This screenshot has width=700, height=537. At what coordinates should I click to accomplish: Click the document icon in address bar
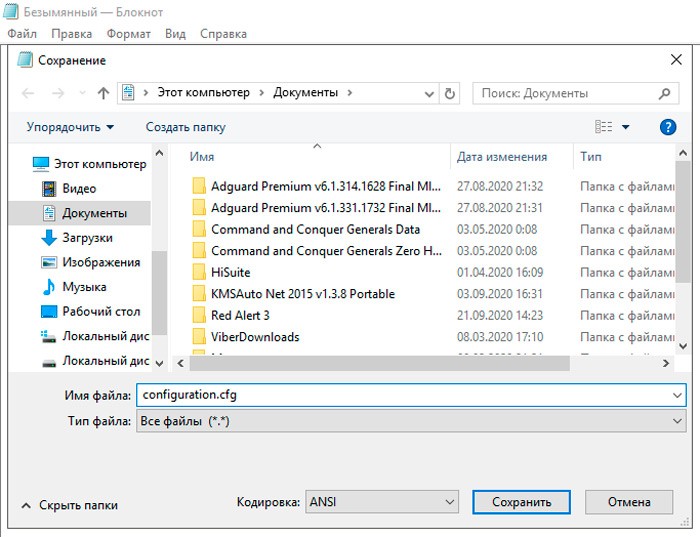[129, 93]
